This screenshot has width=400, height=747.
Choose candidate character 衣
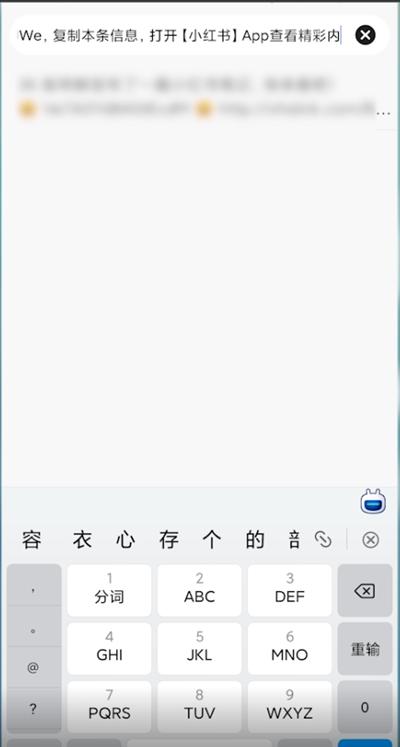pyautogui.click(x=82, y=540)
